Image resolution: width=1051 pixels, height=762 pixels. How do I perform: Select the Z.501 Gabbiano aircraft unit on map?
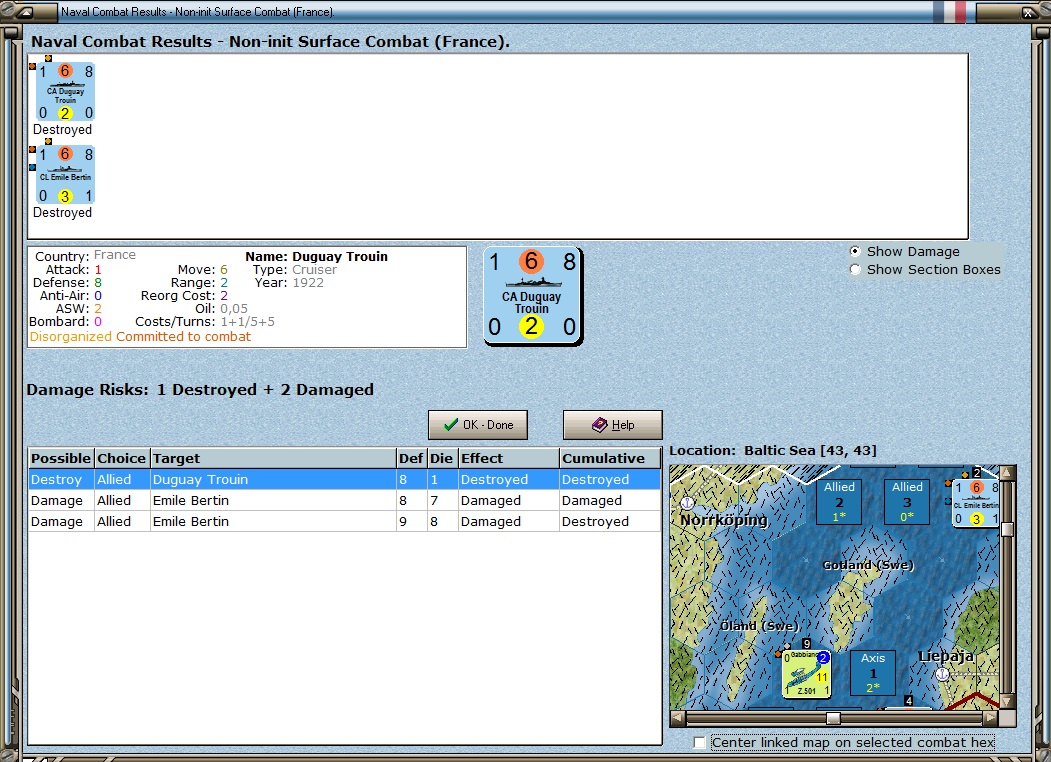click(806, 673)
